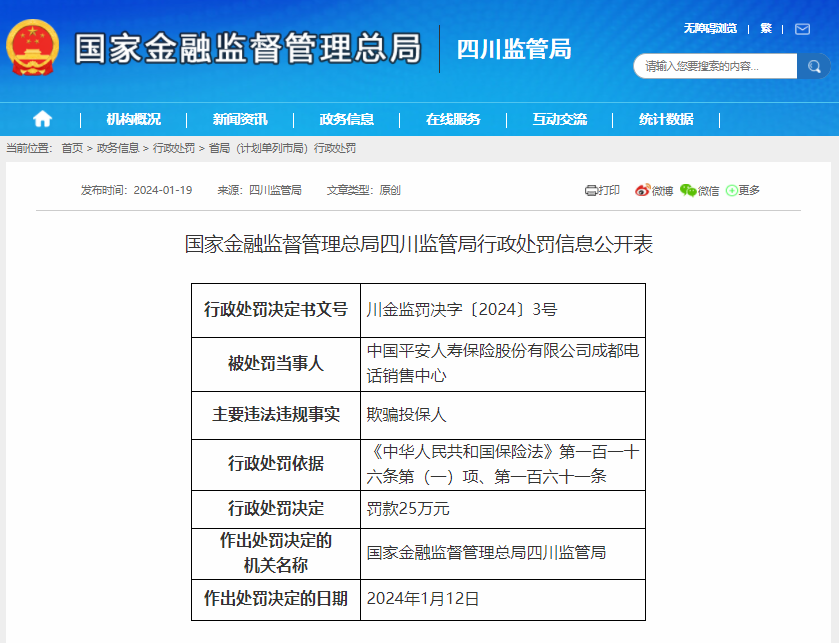Click the 无障碍浏览 link
839x643 pixels.
[x=710, y=28]
